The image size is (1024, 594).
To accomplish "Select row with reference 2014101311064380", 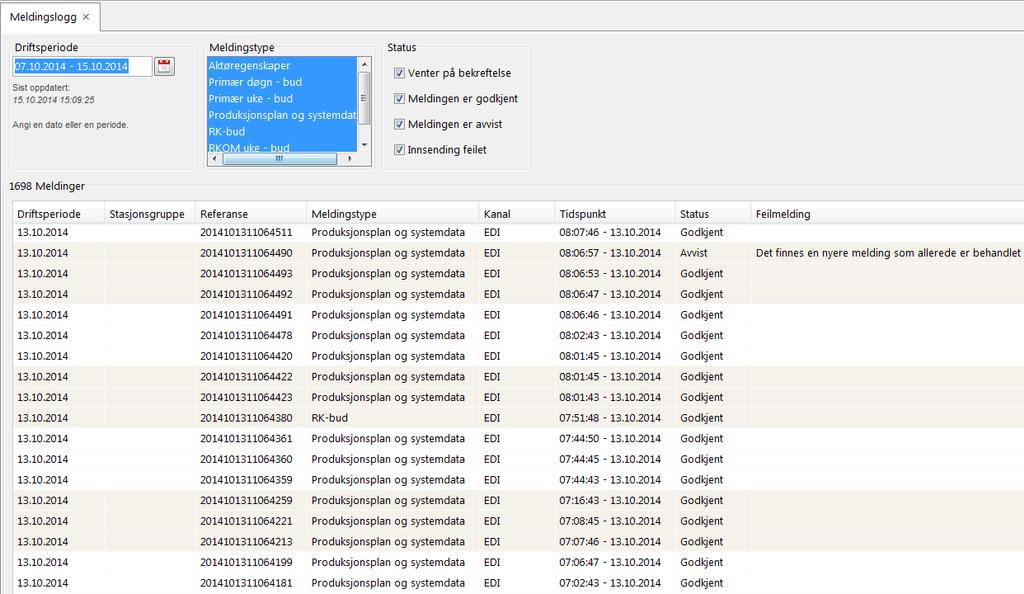I will (519, 418).
